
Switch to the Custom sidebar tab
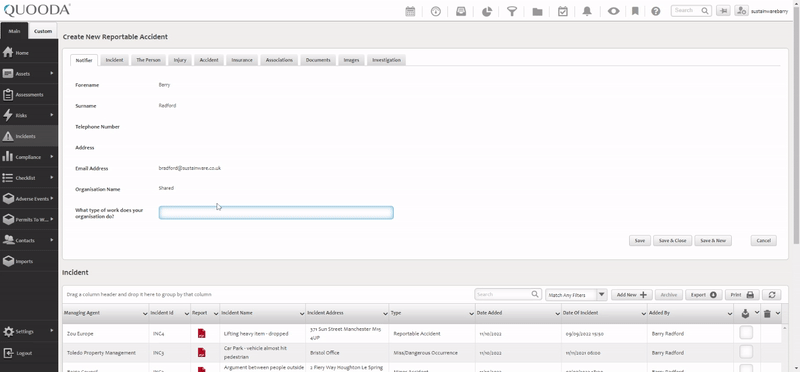point(43,31)
